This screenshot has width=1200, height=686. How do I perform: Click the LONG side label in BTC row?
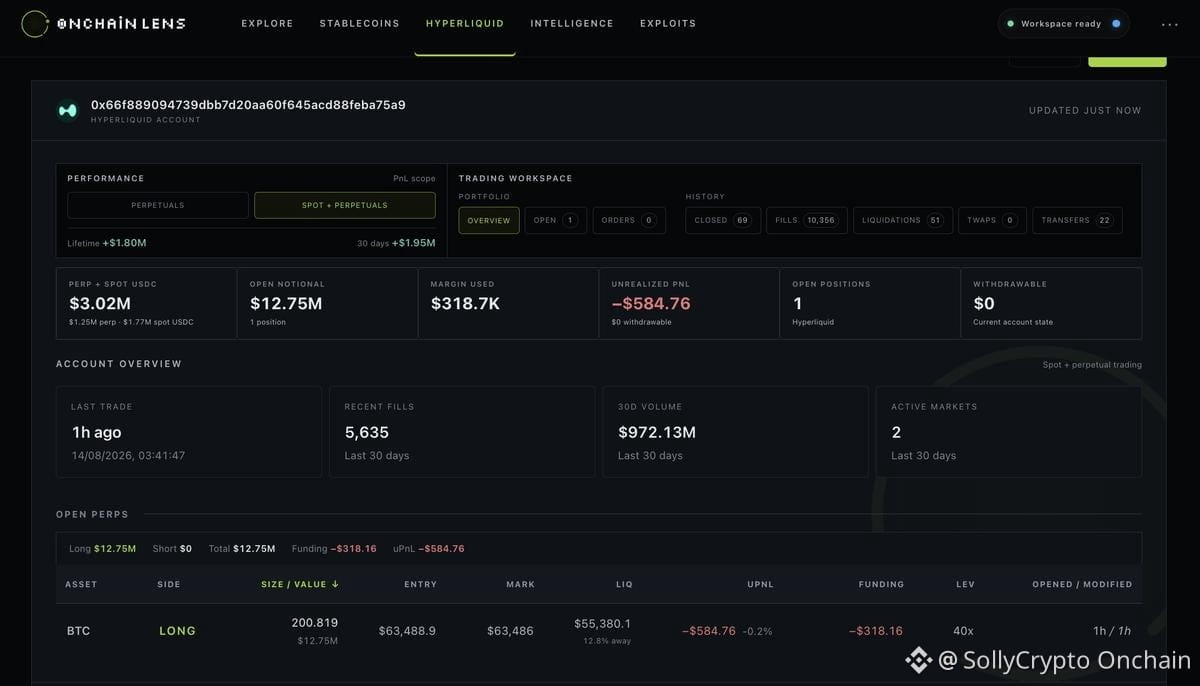tap(178, 631)
